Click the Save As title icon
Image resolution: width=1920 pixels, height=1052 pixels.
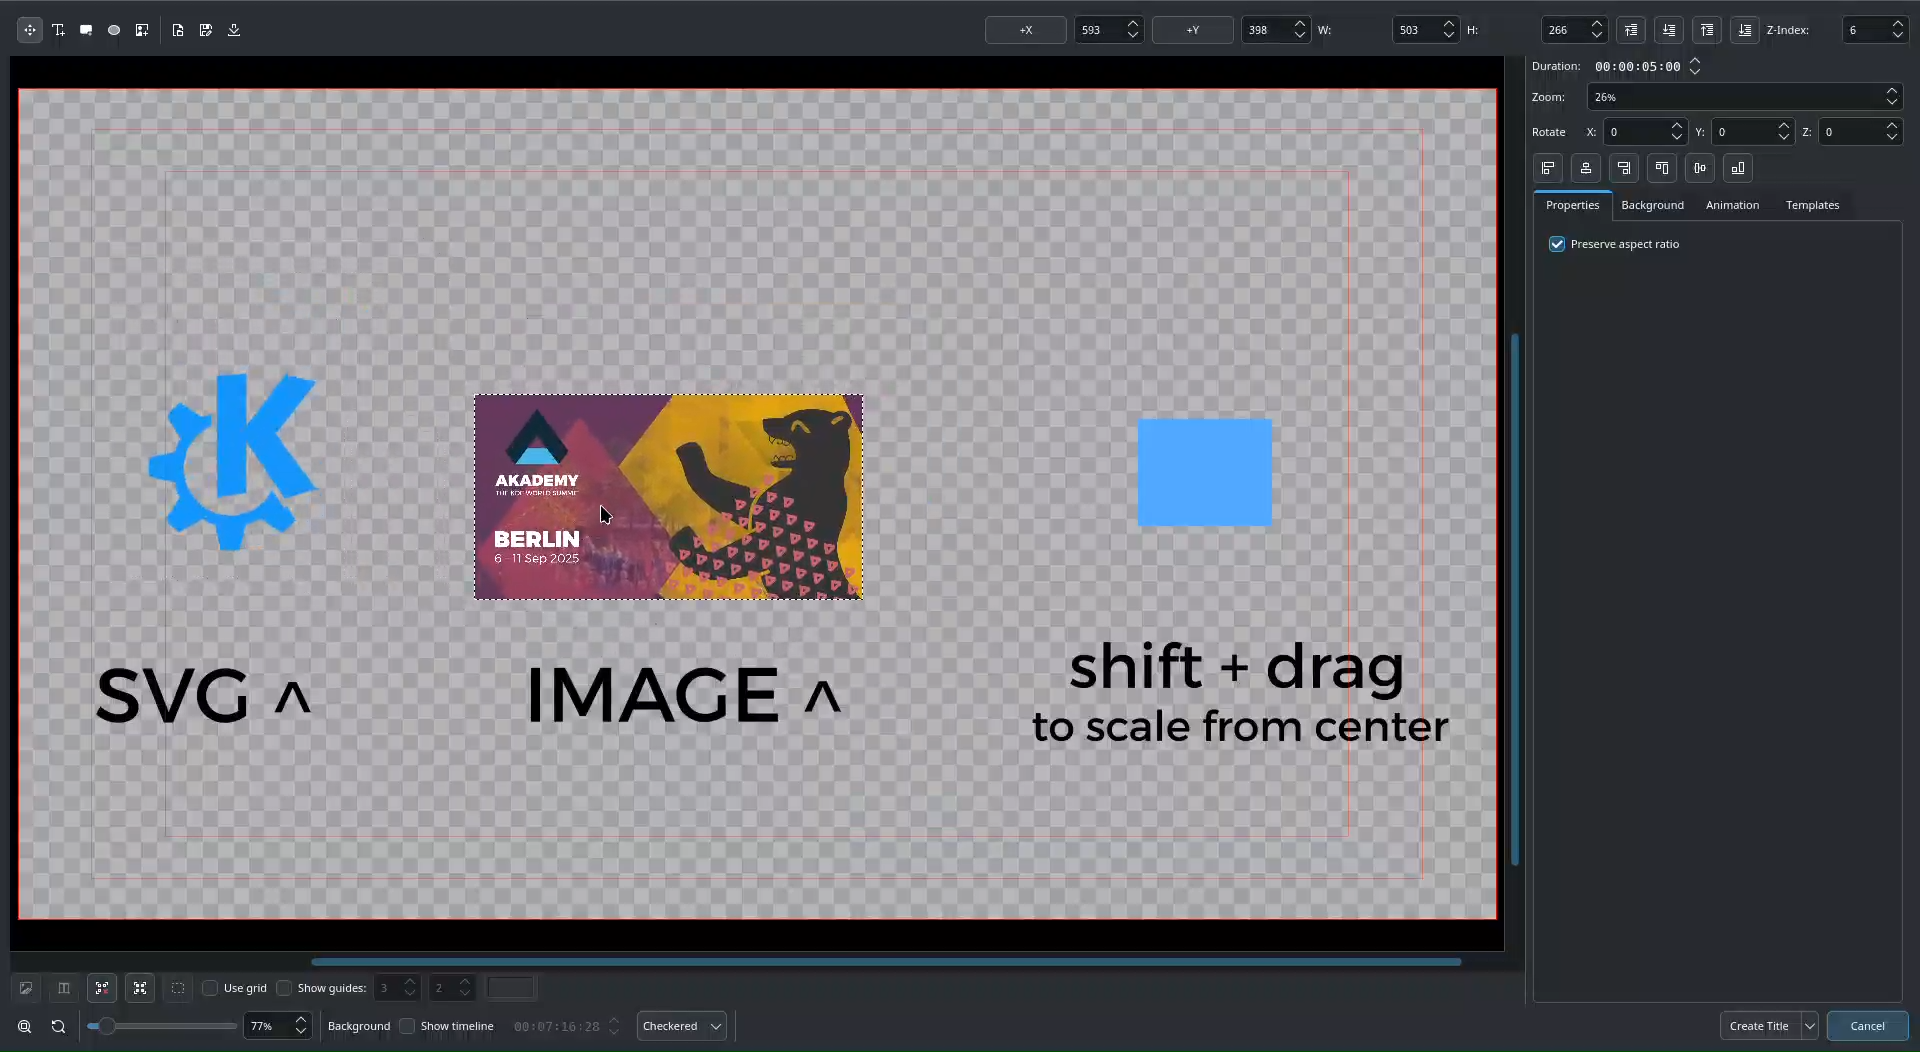pyautogui.click(x=206, y=30)
